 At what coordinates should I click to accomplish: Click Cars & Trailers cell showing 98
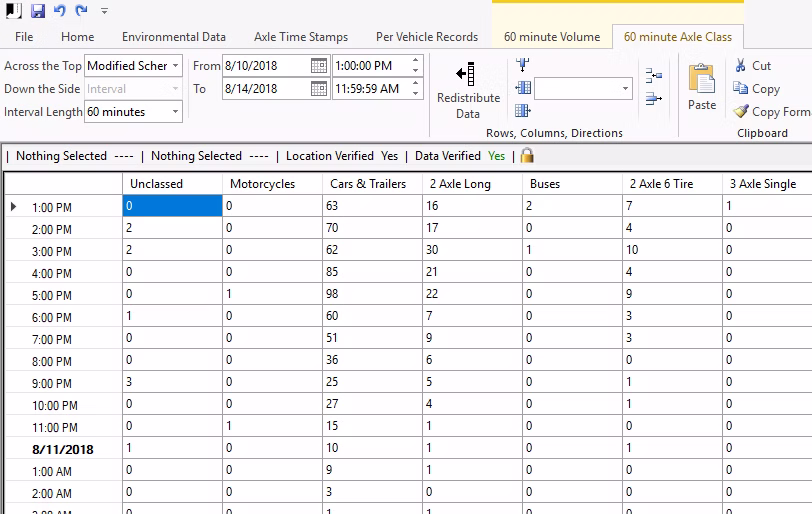click(x=372, y=293)
